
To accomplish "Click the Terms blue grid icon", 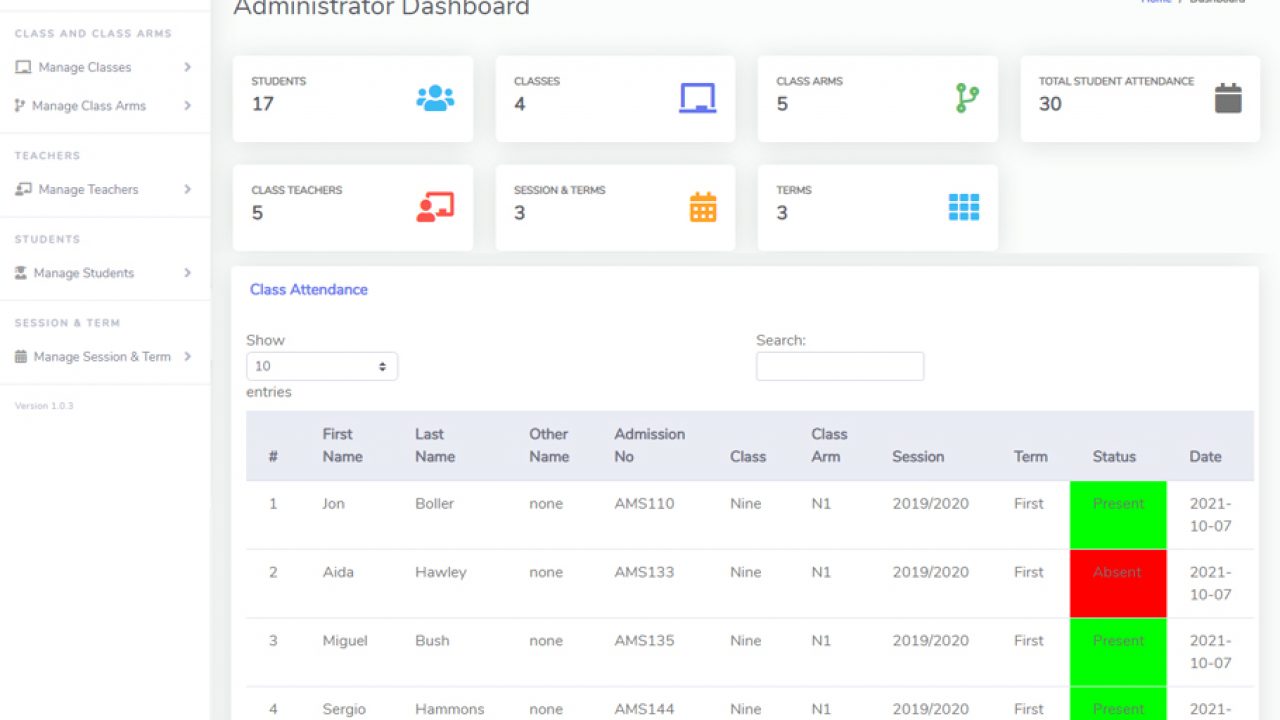I will coord(964,207).
